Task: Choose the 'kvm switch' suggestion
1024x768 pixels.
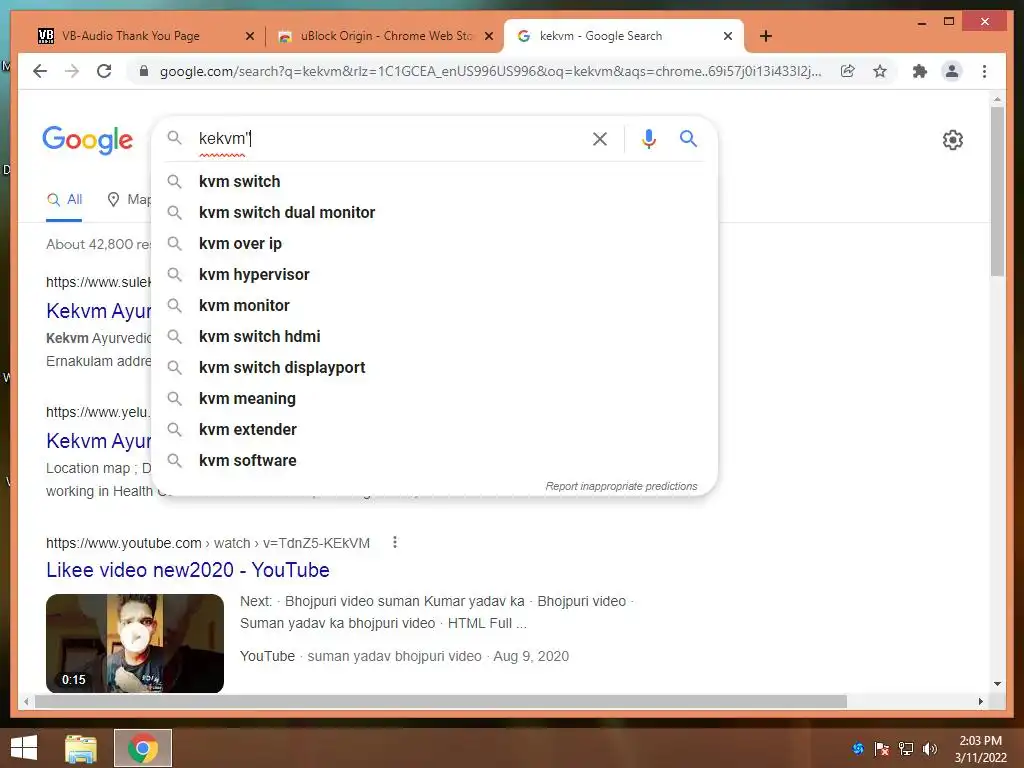Action: click(434, 182)
